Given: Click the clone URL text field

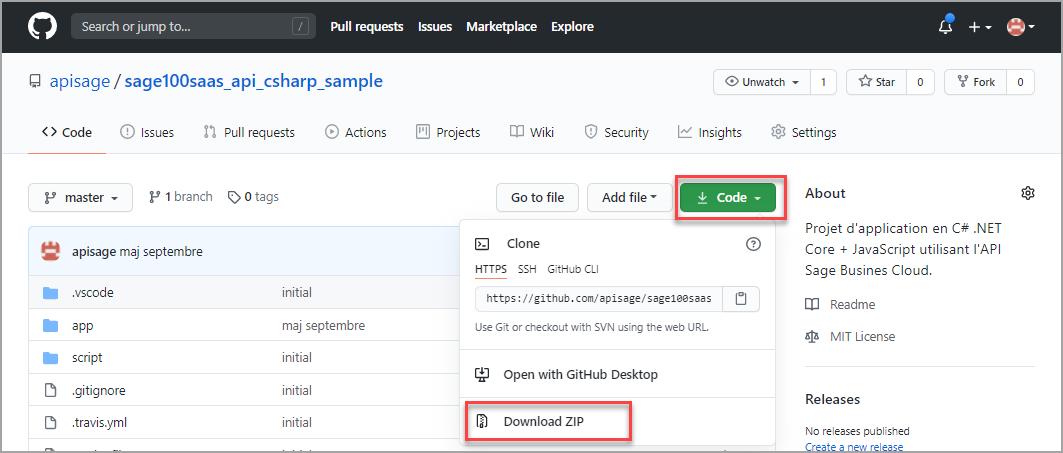Looking at the screenshot, I should click(599, 298).
